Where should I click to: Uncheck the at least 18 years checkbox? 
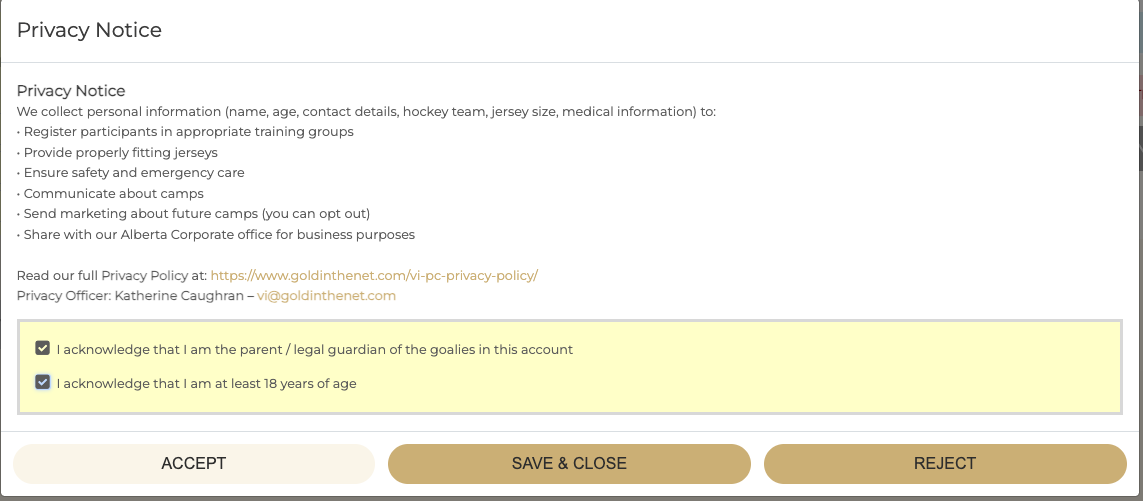42,382
